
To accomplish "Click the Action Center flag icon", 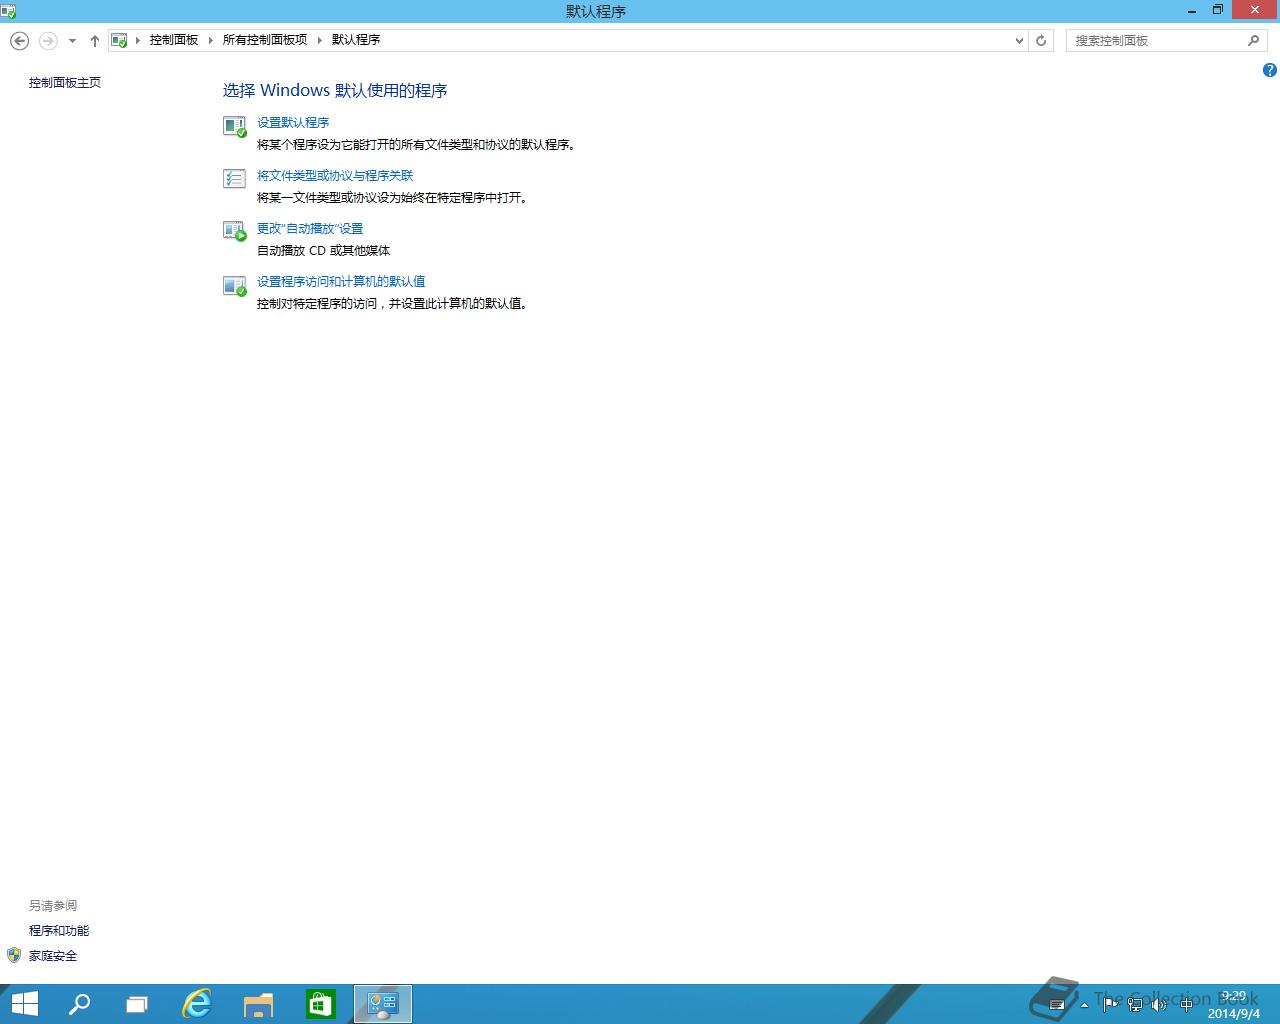I will coord(1109,1005).
